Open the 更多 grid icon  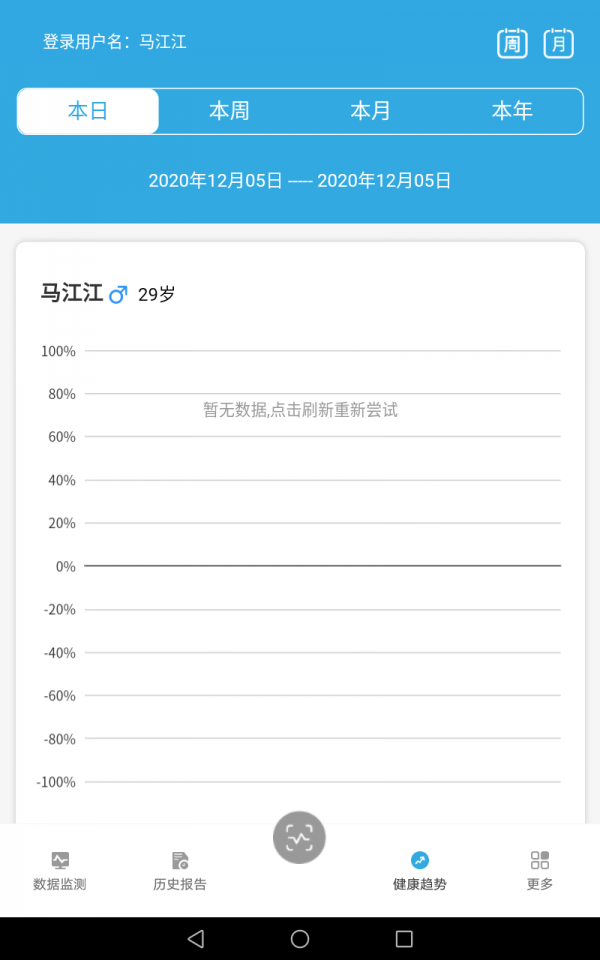pos(540,860)
